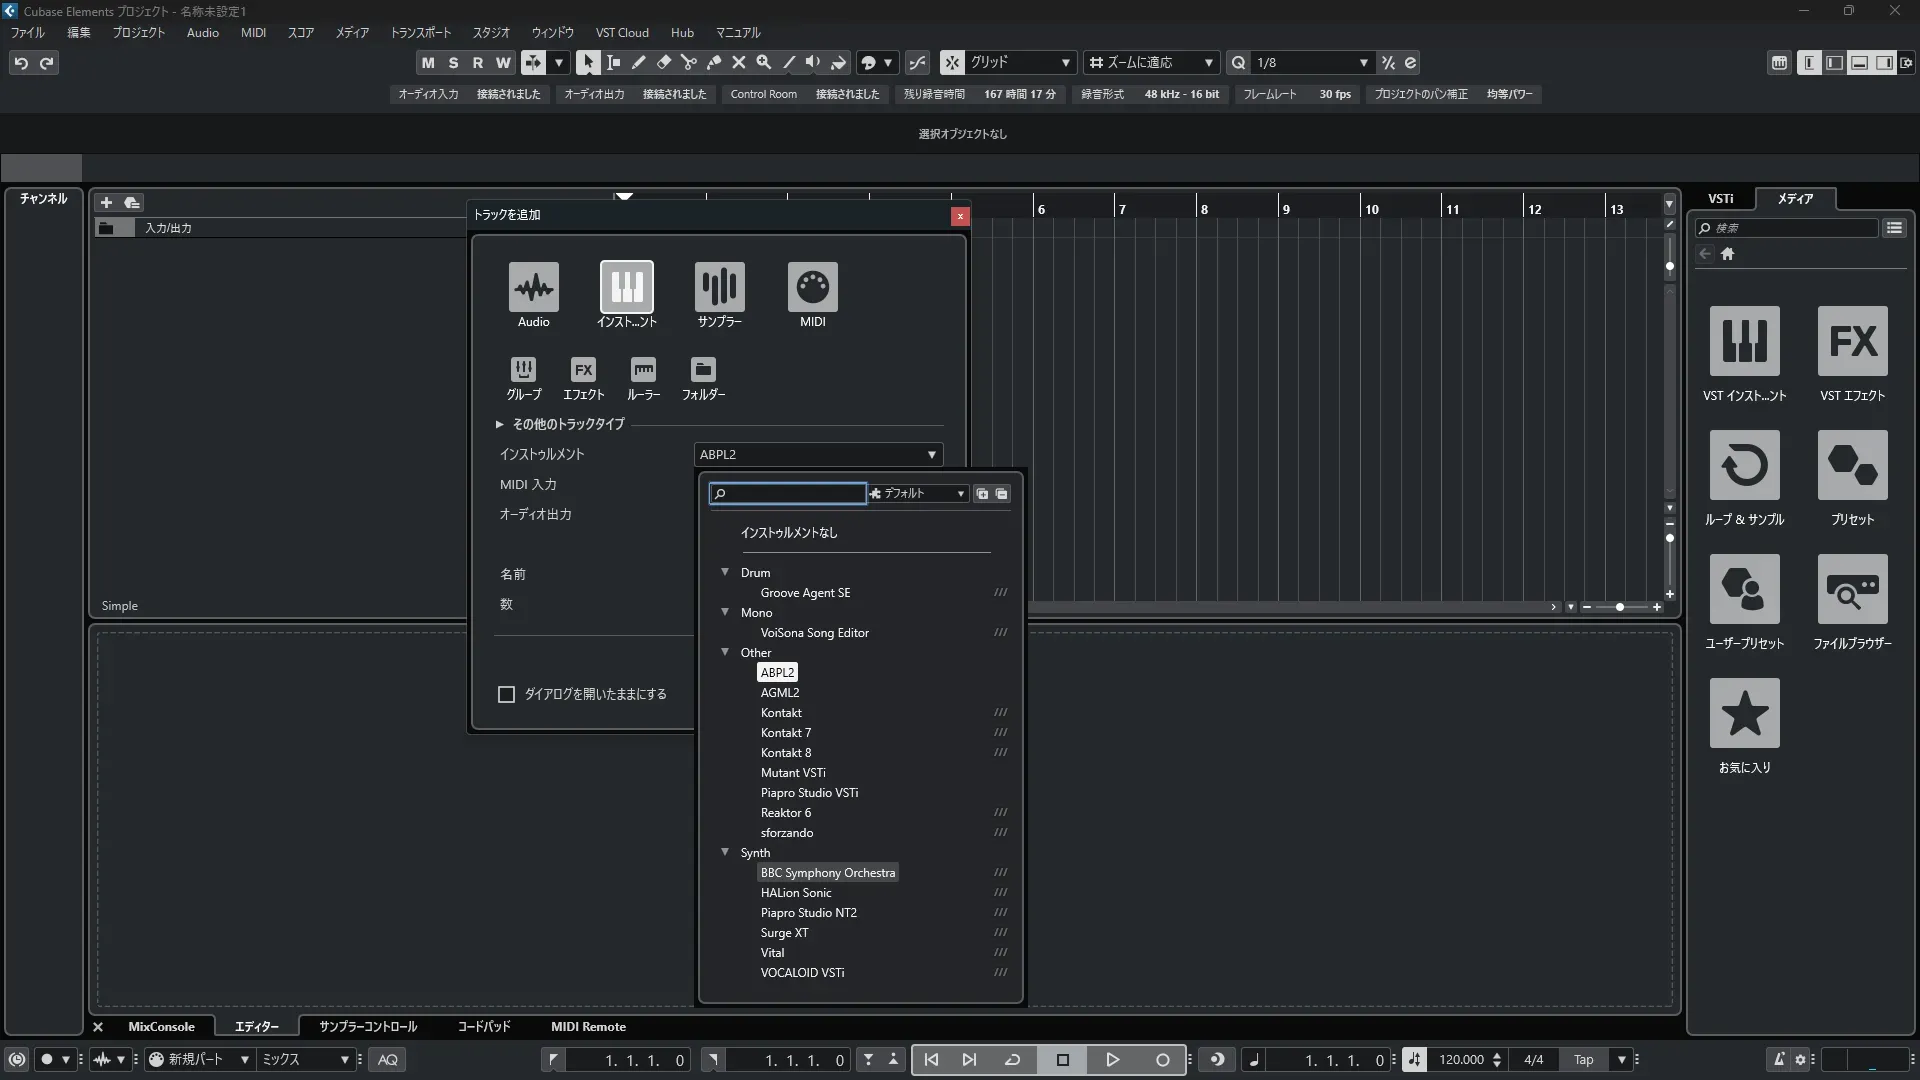The height and width of the screenshot is (1080, 1920).
Task: Open Loops & Samples media tile
Action: (1744, 466)
